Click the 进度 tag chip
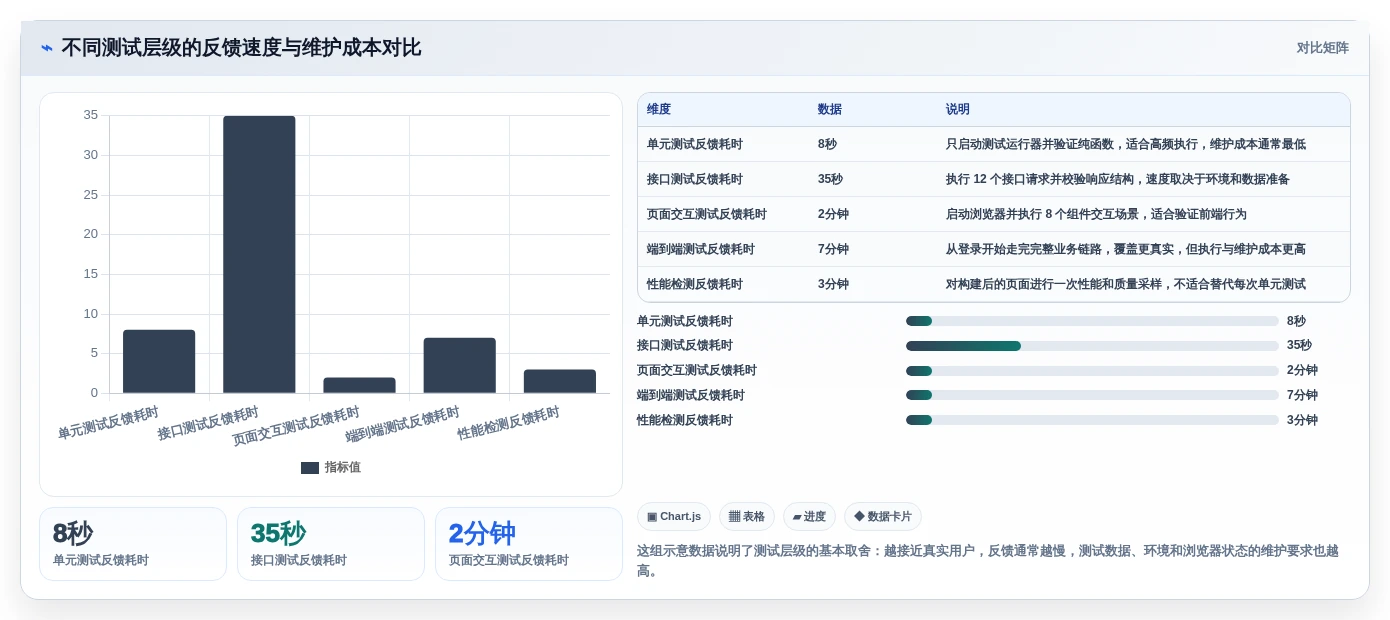Image resolution: width=1390 pixels, height=620 pixels. tap(809, 517)
